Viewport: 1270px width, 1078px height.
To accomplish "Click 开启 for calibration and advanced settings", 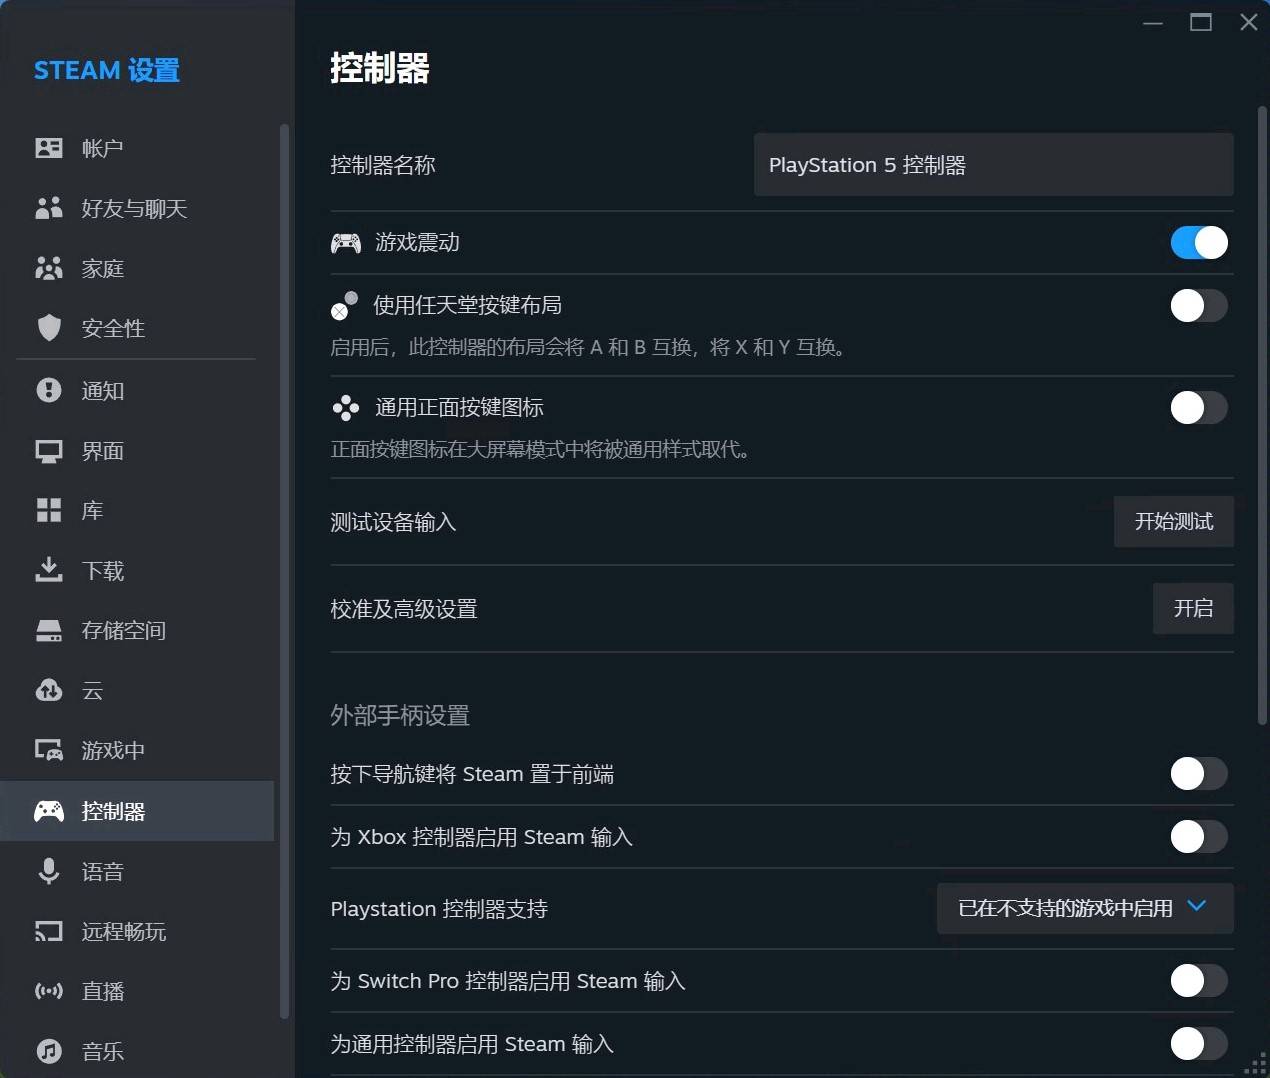I will click(1192, 608).
